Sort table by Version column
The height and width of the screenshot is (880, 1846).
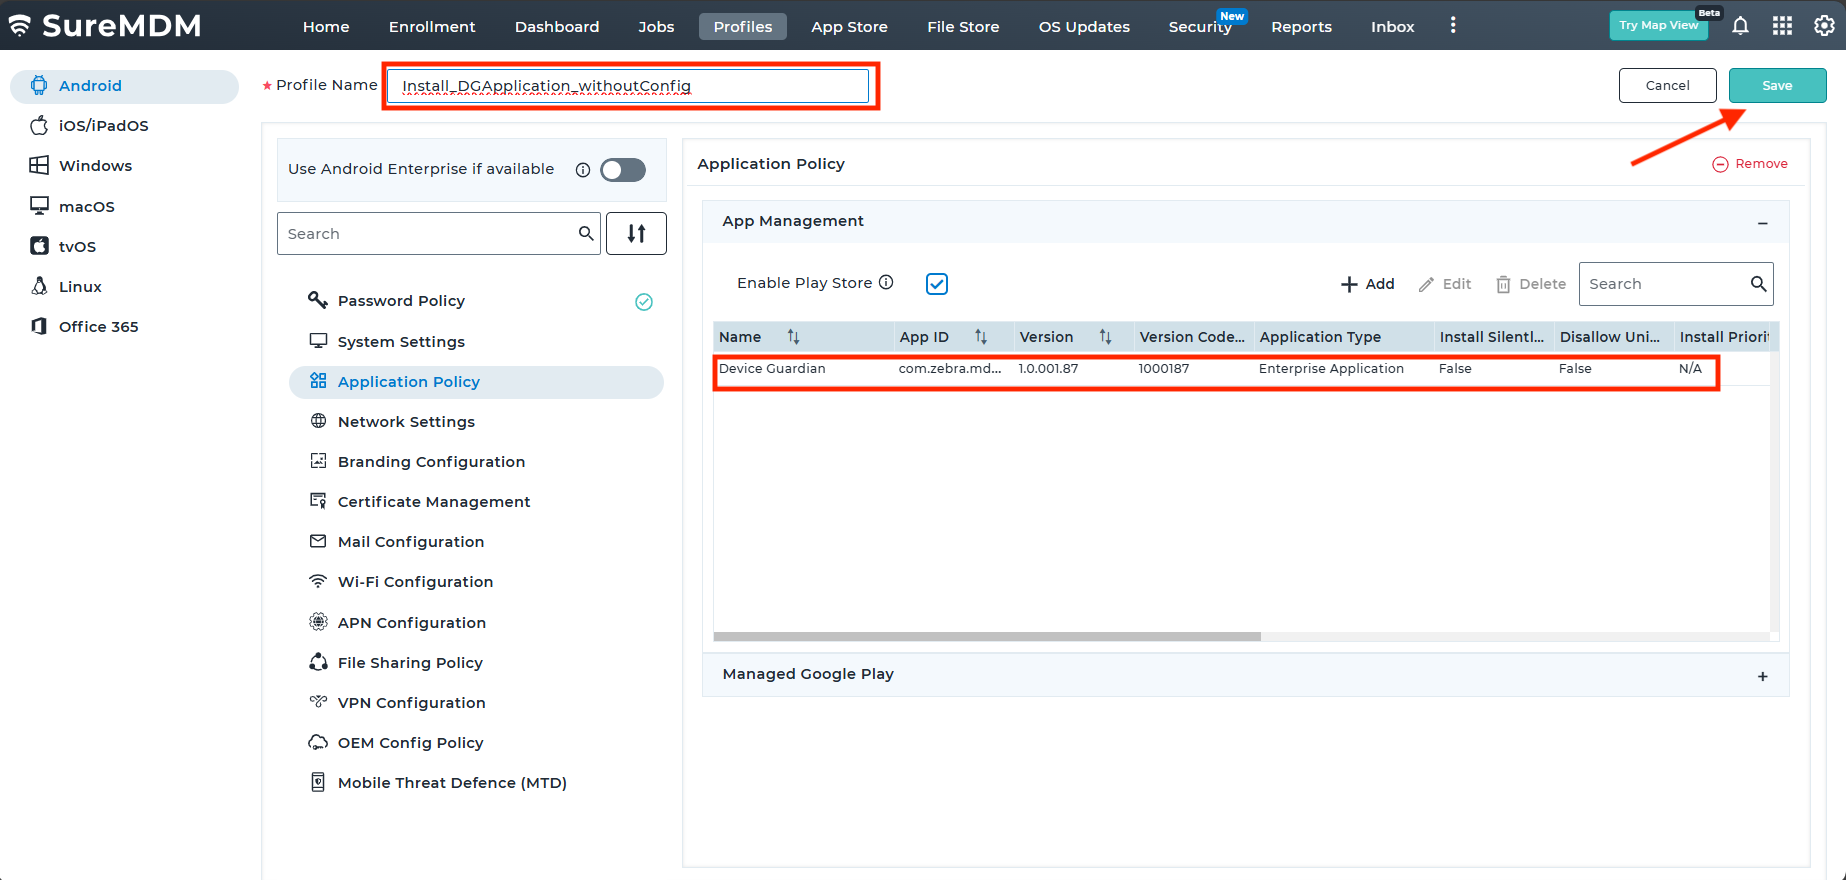click(1105, 337)
